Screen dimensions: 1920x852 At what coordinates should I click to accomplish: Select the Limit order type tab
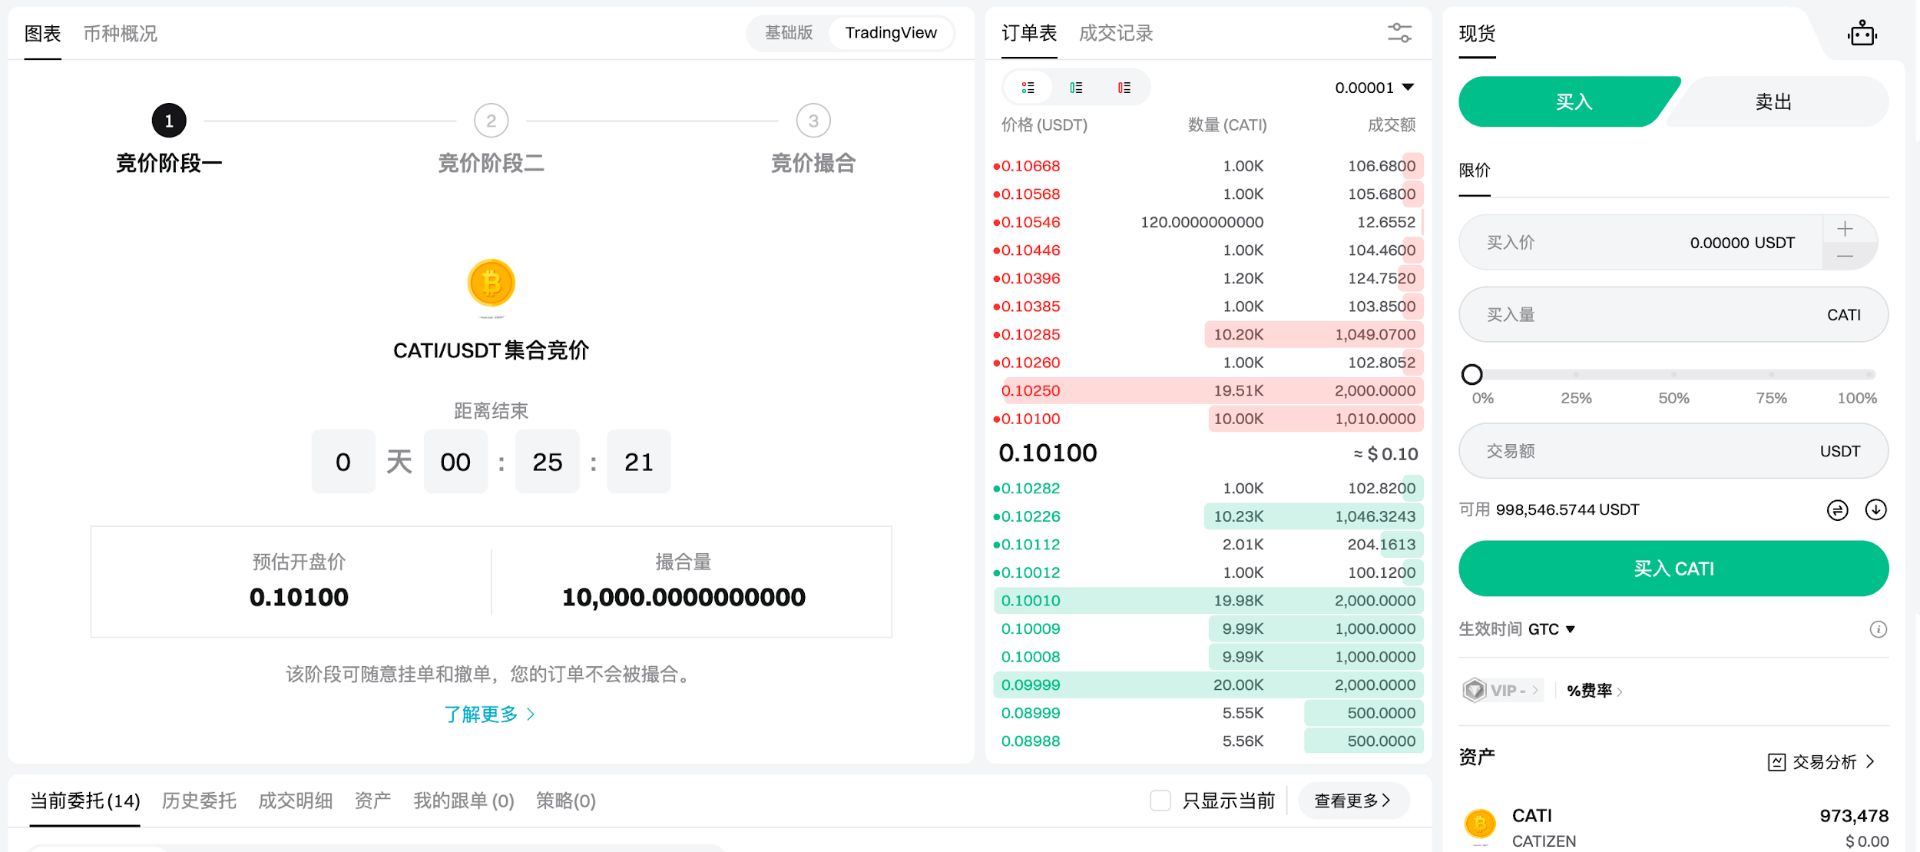point(1474,171)
